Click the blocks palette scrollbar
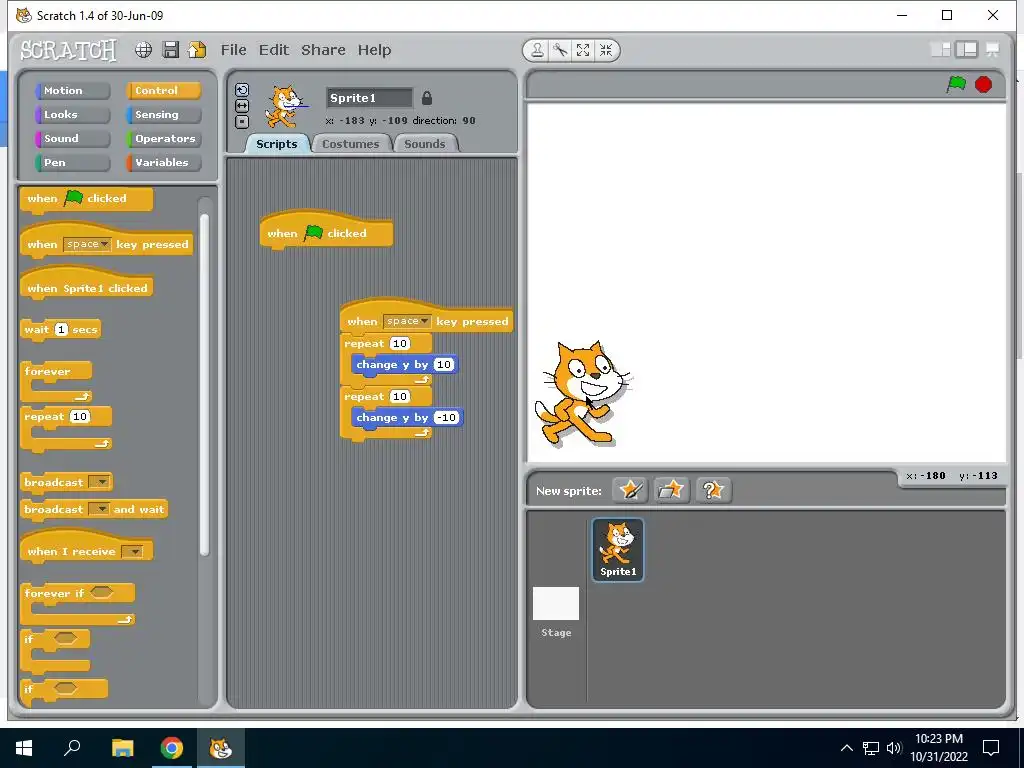This screenshot has width=1024, height=768. tap(204, 385)
